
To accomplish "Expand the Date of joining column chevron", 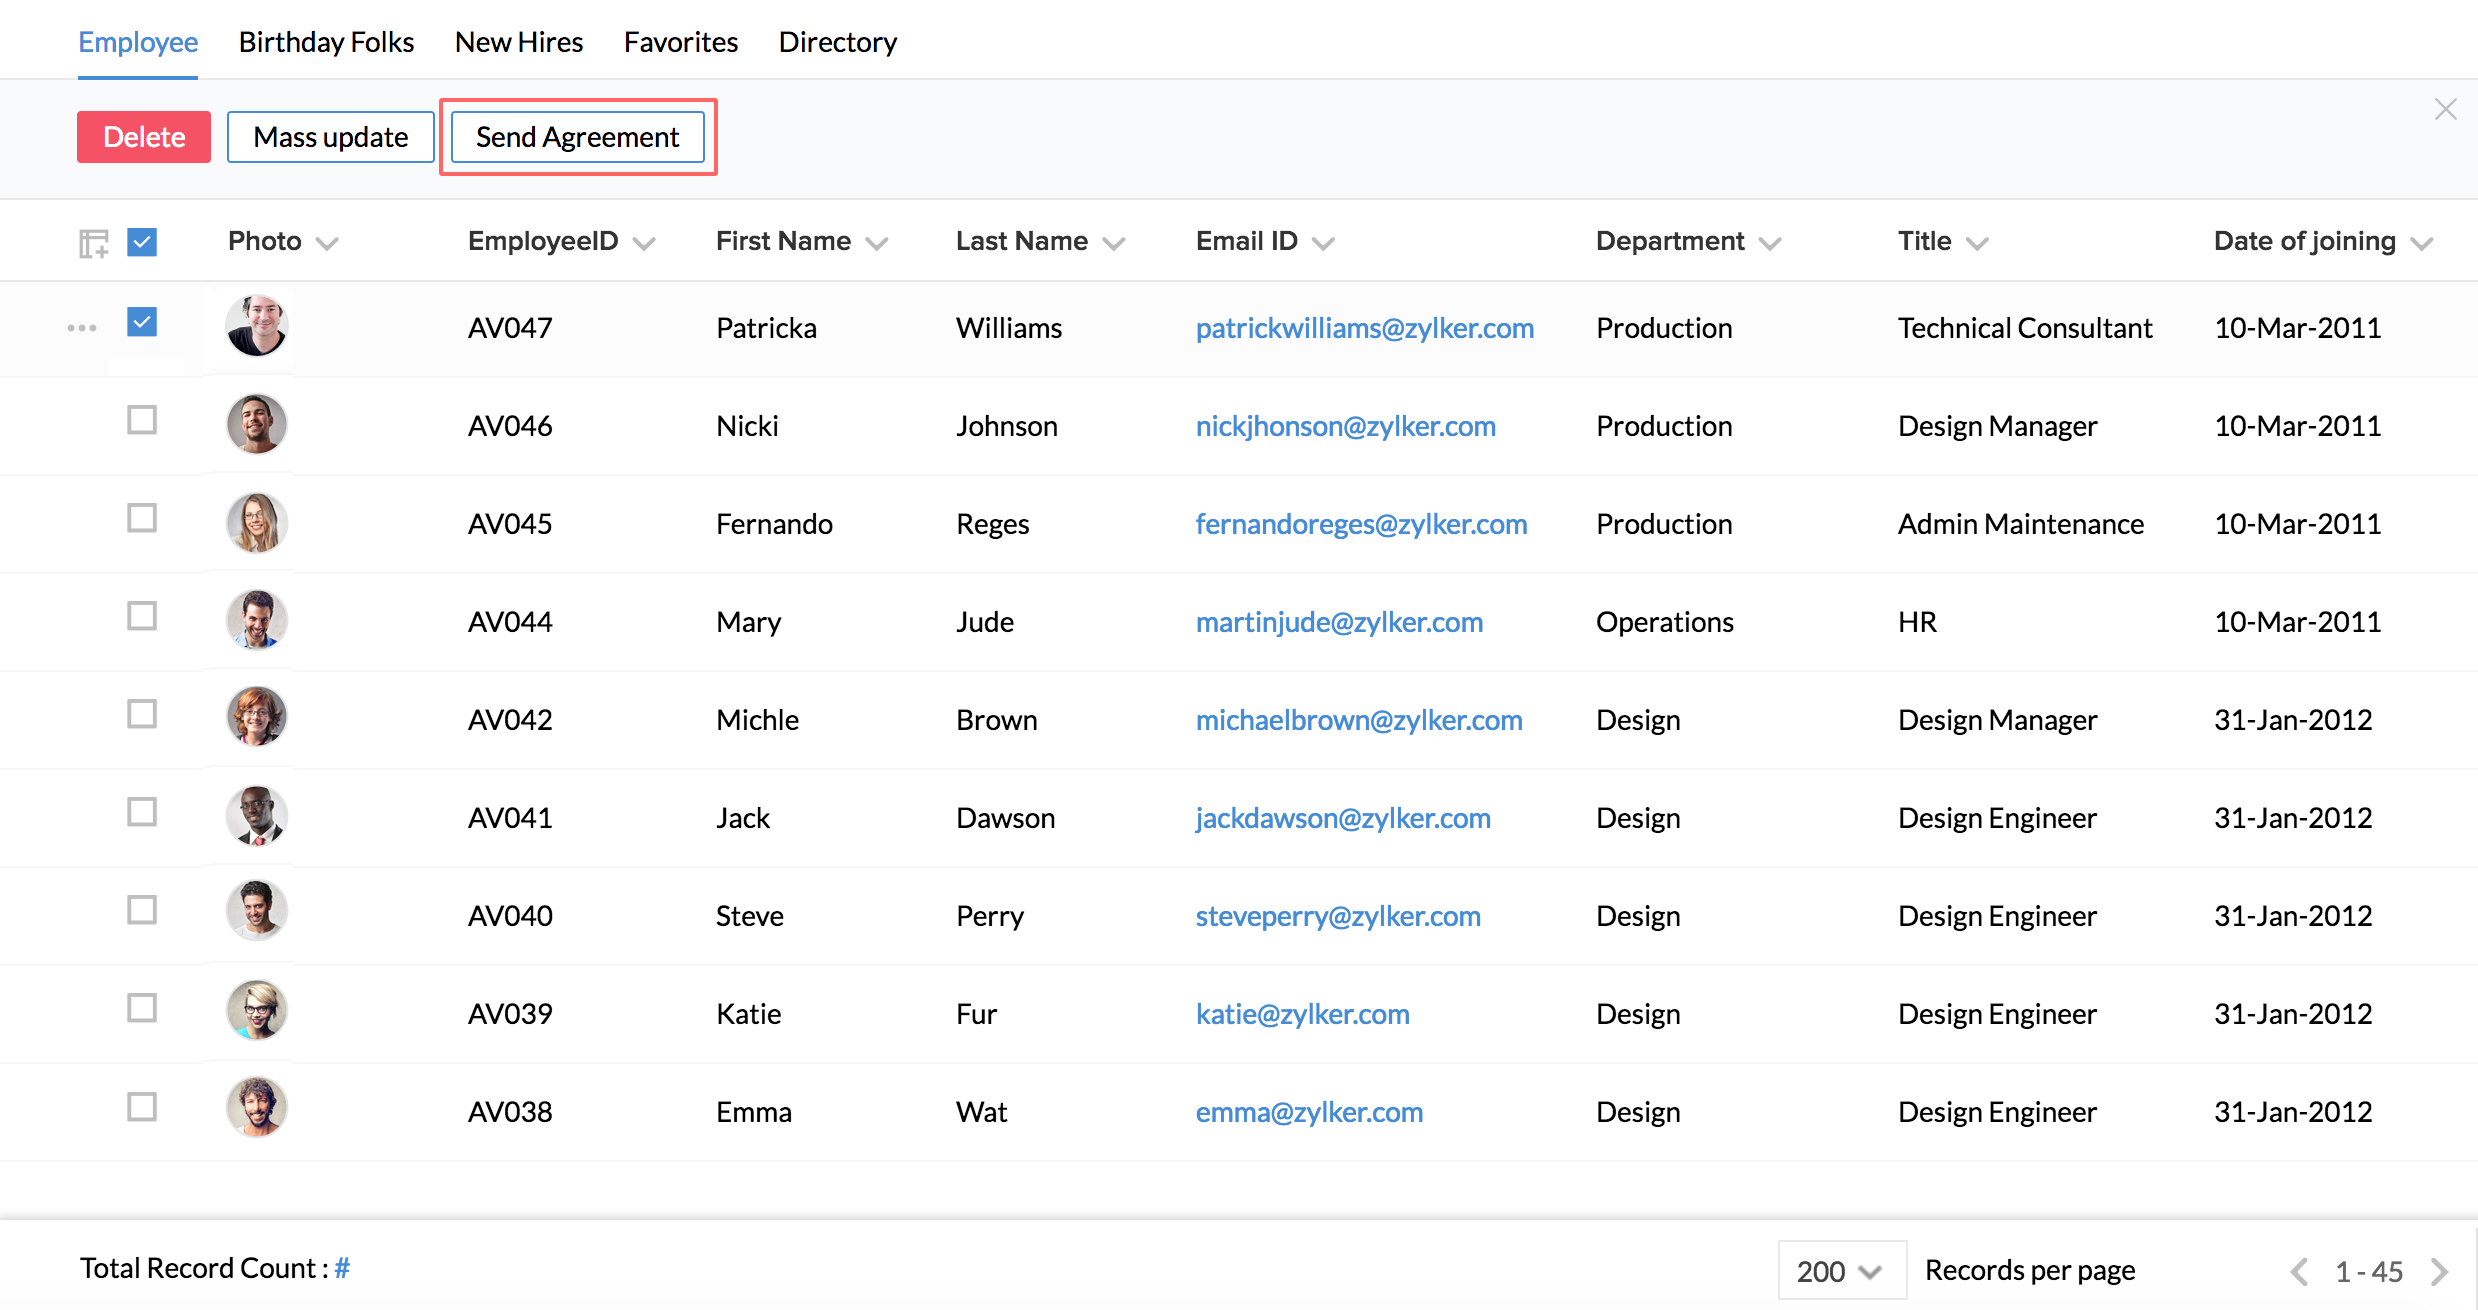I will (2421, 243).
